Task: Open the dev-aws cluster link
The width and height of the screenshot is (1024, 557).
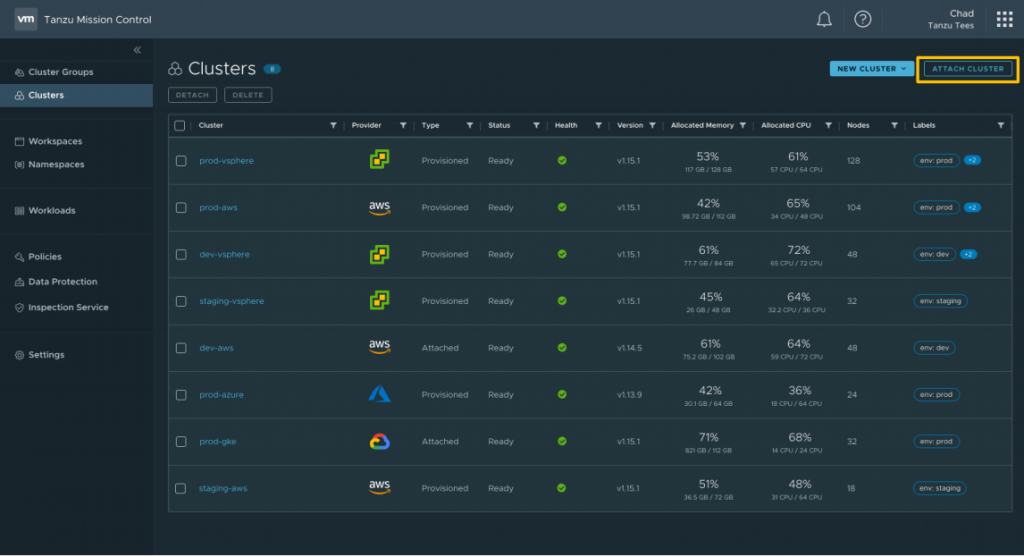Action: click(216, 348)
